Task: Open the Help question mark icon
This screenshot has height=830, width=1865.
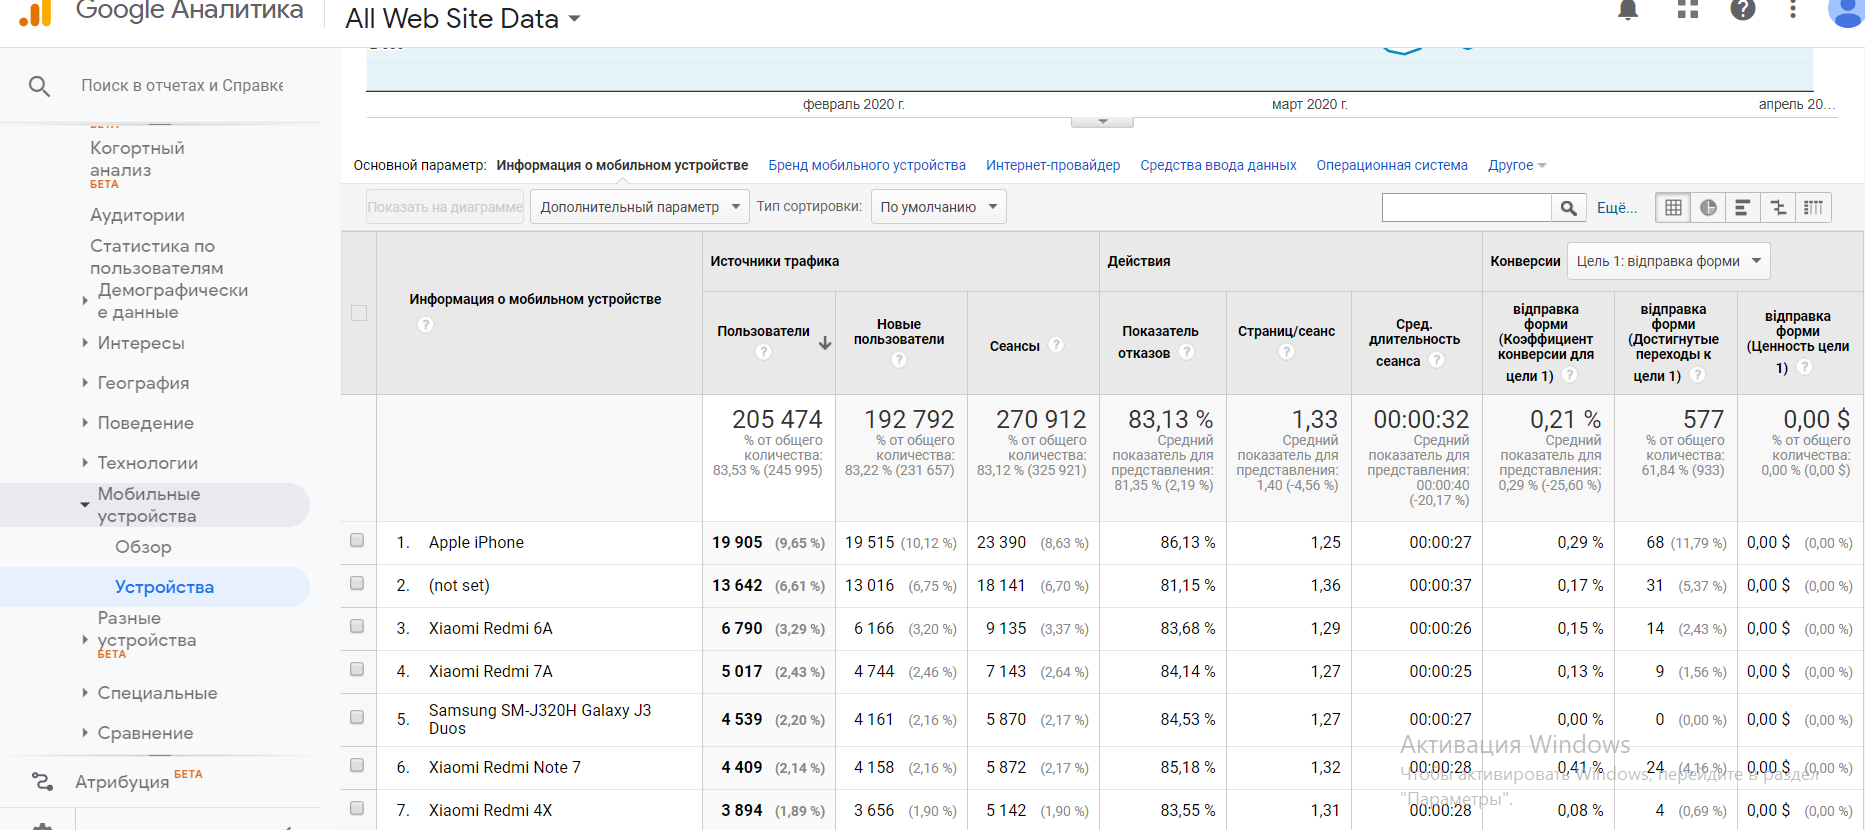Action: [x=1743, y=10]
